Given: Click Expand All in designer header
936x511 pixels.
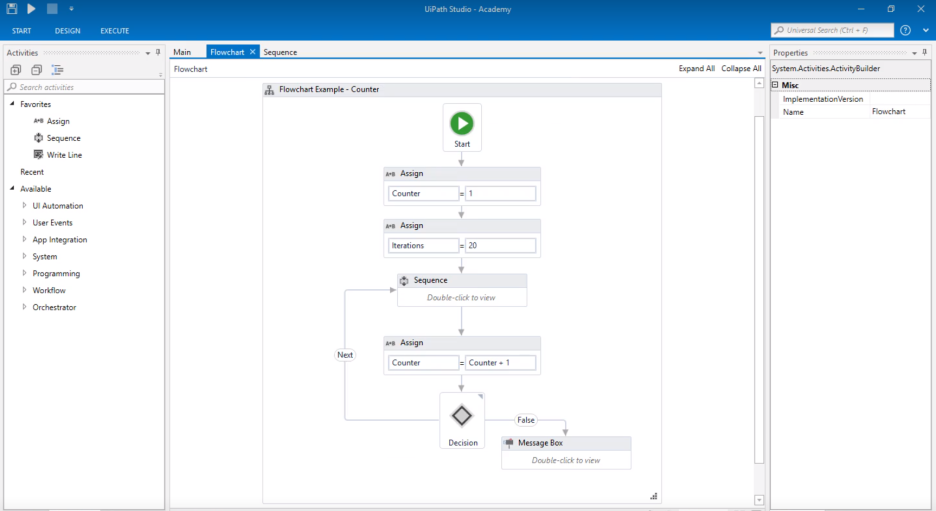Looking at the screenshot, I should coord(696,69).
